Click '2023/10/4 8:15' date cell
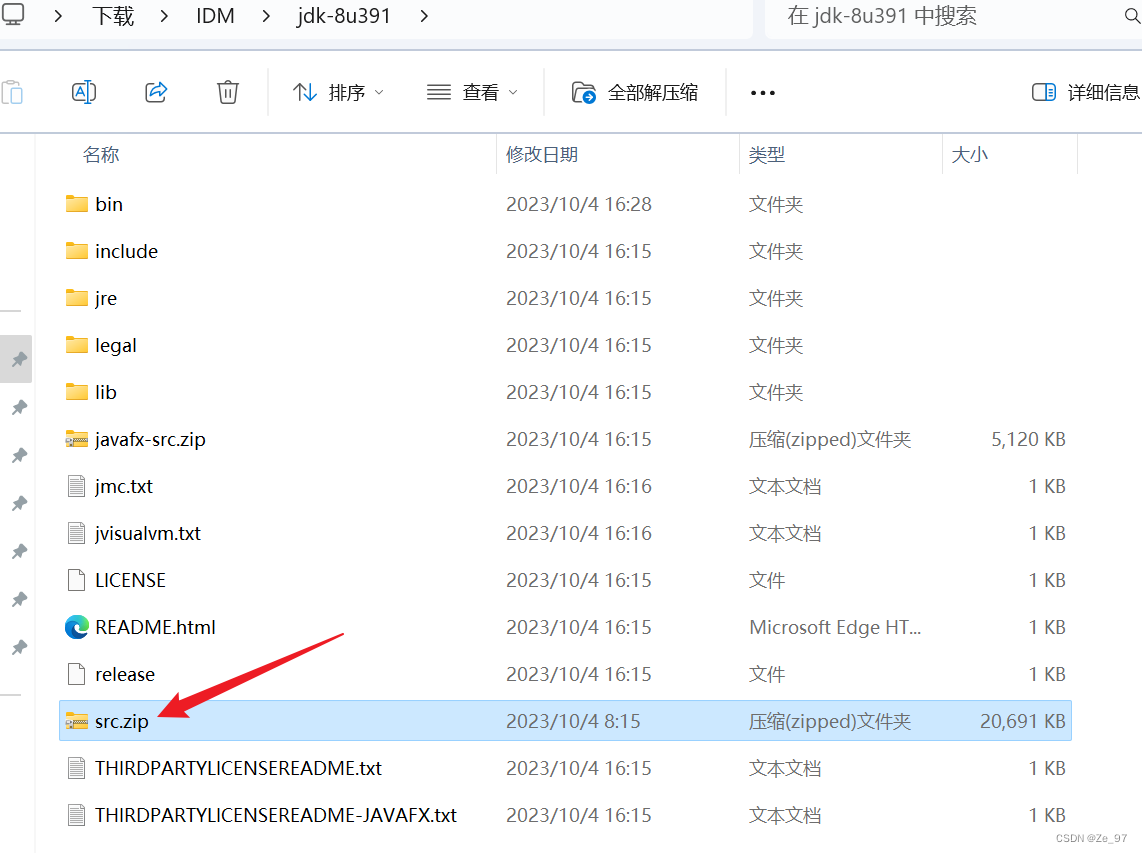1142x853 pixels. pyautogui.click(x=573, y=721)
